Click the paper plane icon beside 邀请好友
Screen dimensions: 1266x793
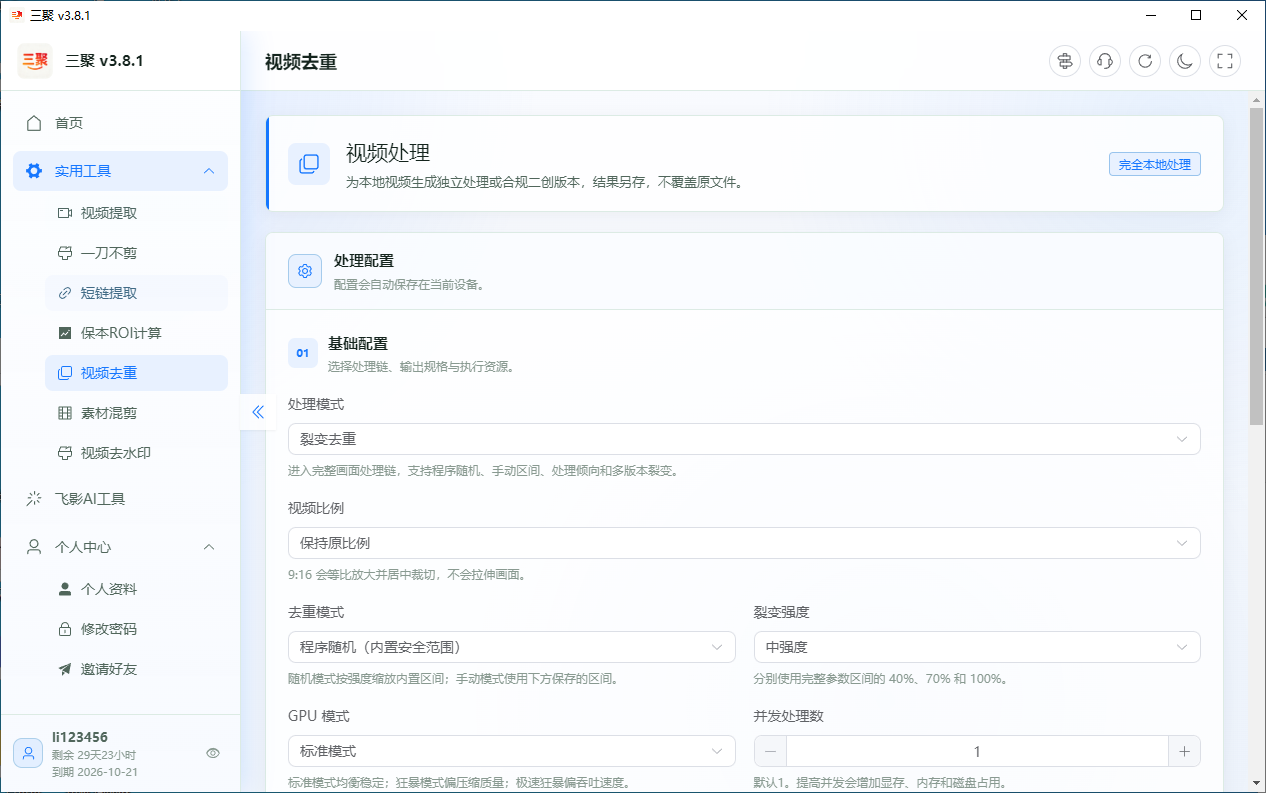point(65,669)
